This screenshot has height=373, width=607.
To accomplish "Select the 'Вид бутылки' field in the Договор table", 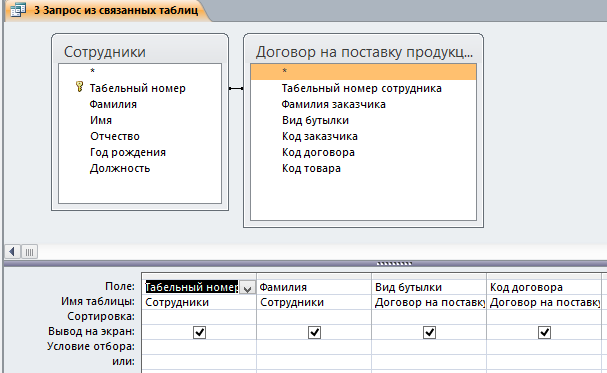I will pos(316,120).
